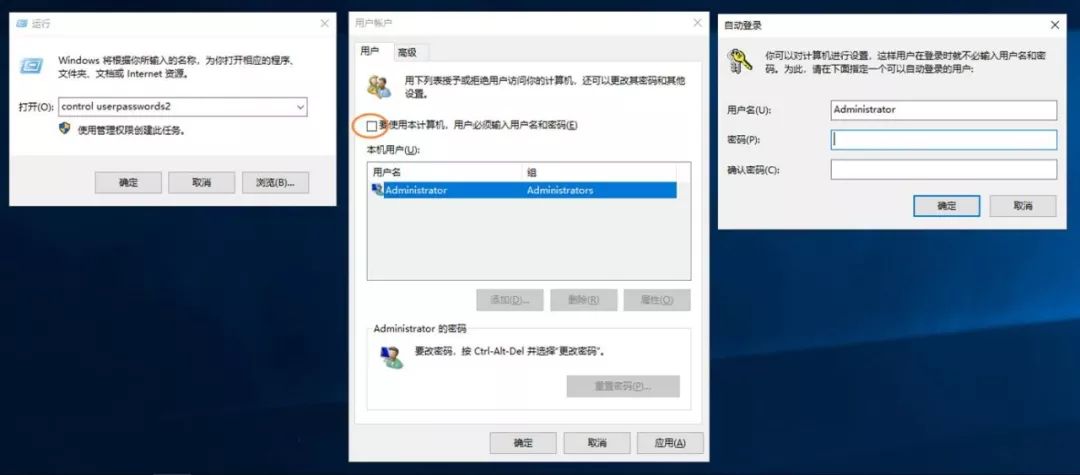Close the auto-login dialog
1080x475 pixels.
tap(1055, 25)
